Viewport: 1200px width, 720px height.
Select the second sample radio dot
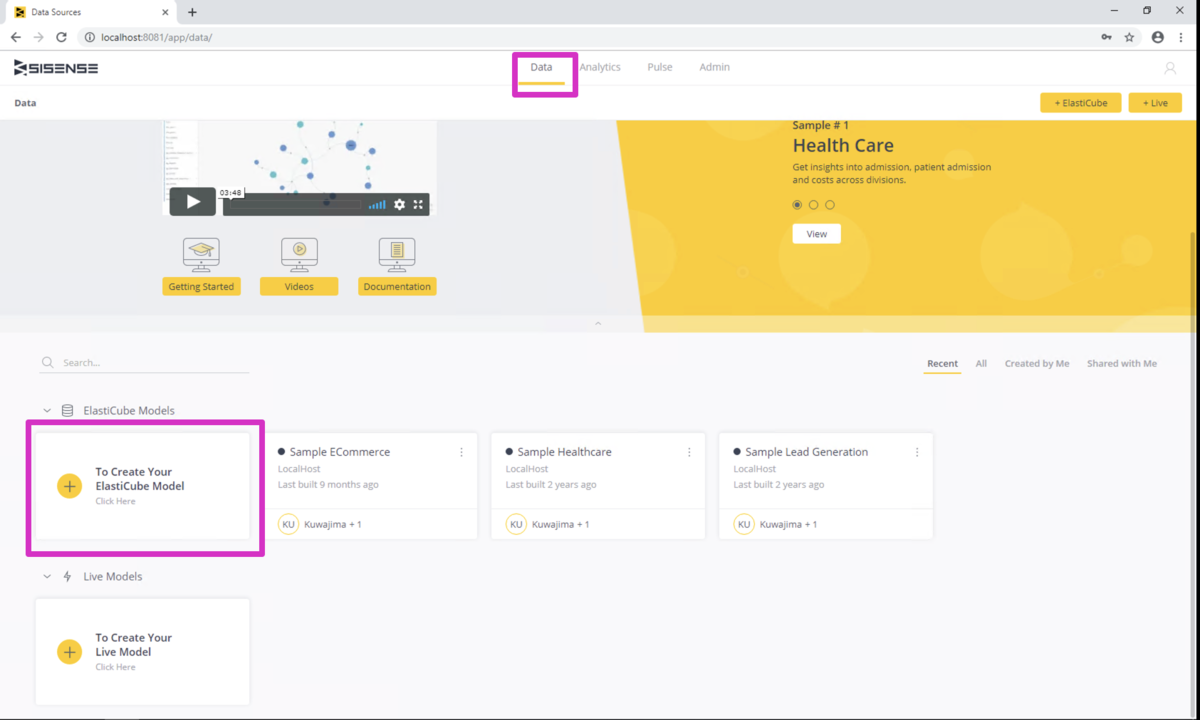coord(813,205)
